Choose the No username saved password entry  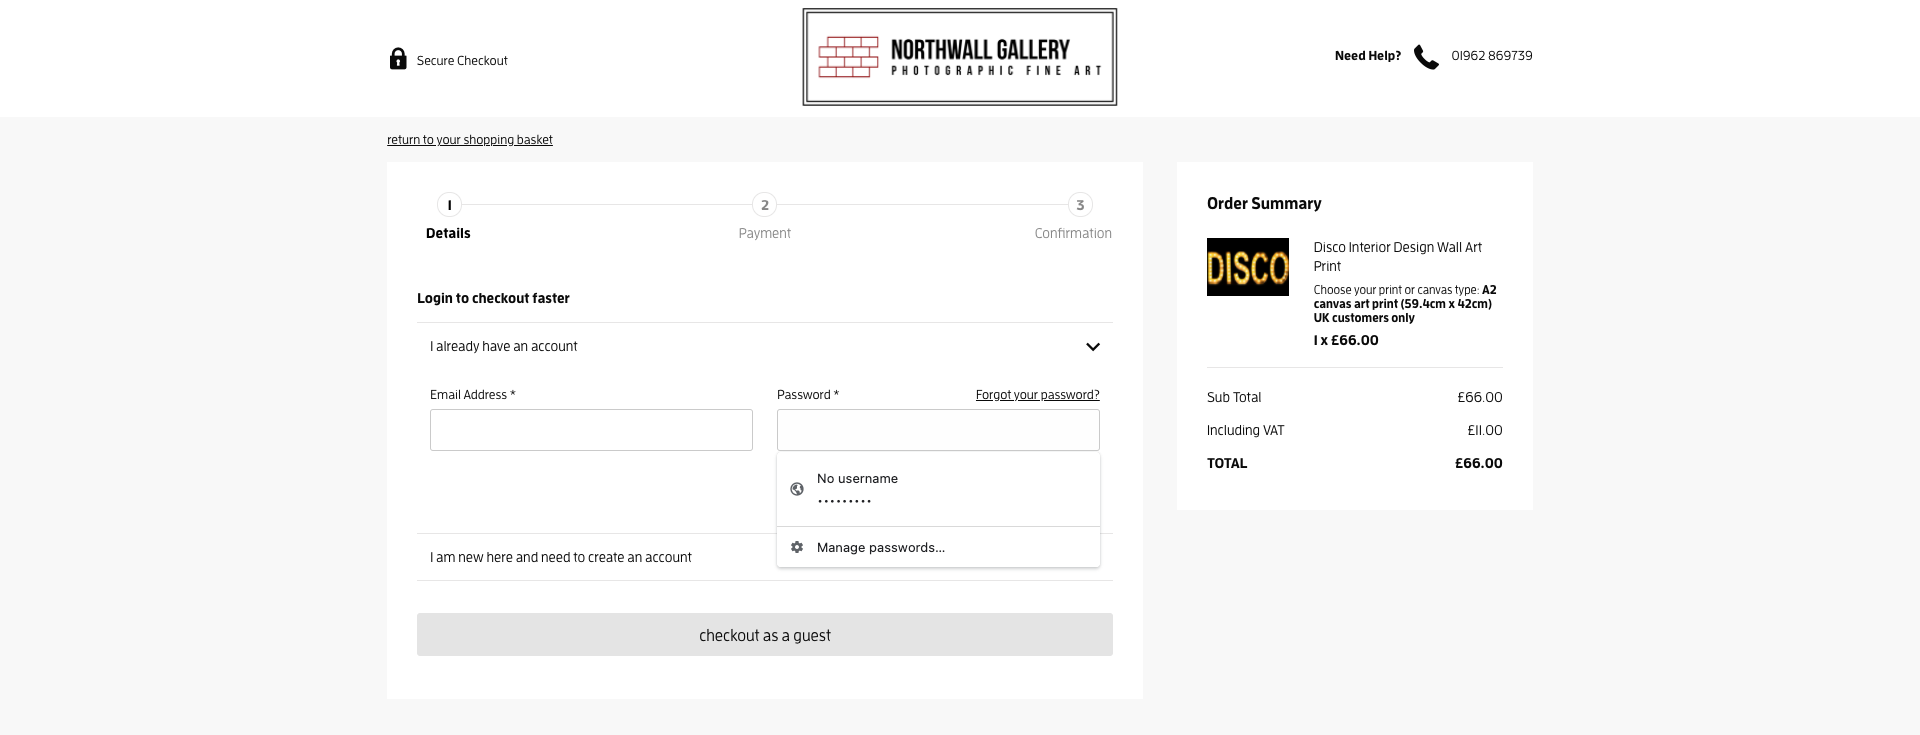[x=938, y=489]
